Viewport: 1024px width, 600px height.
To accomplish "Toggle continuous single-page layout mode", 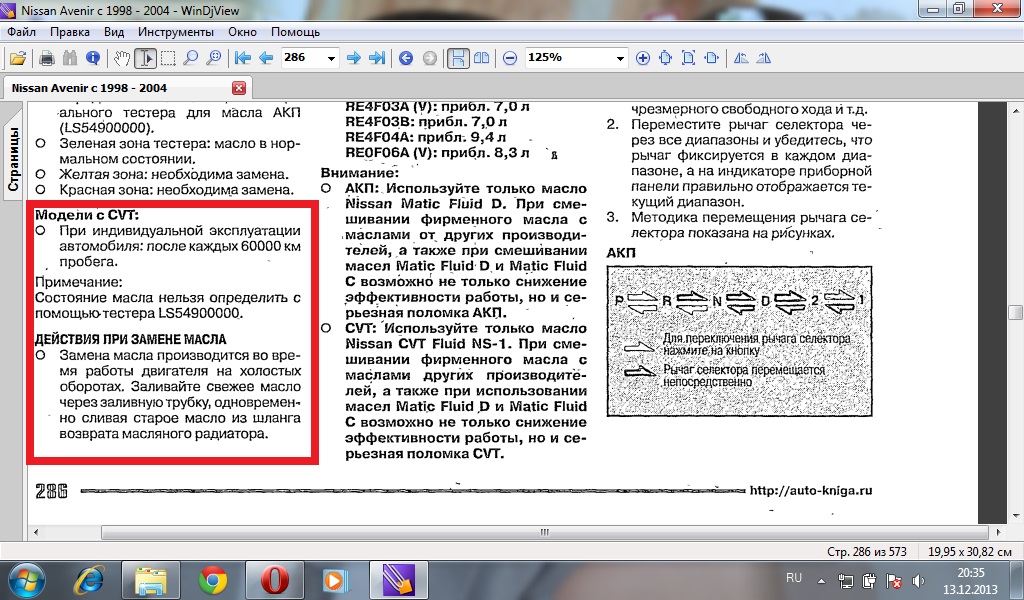I will pyautogui.click(x=456, y=58).
